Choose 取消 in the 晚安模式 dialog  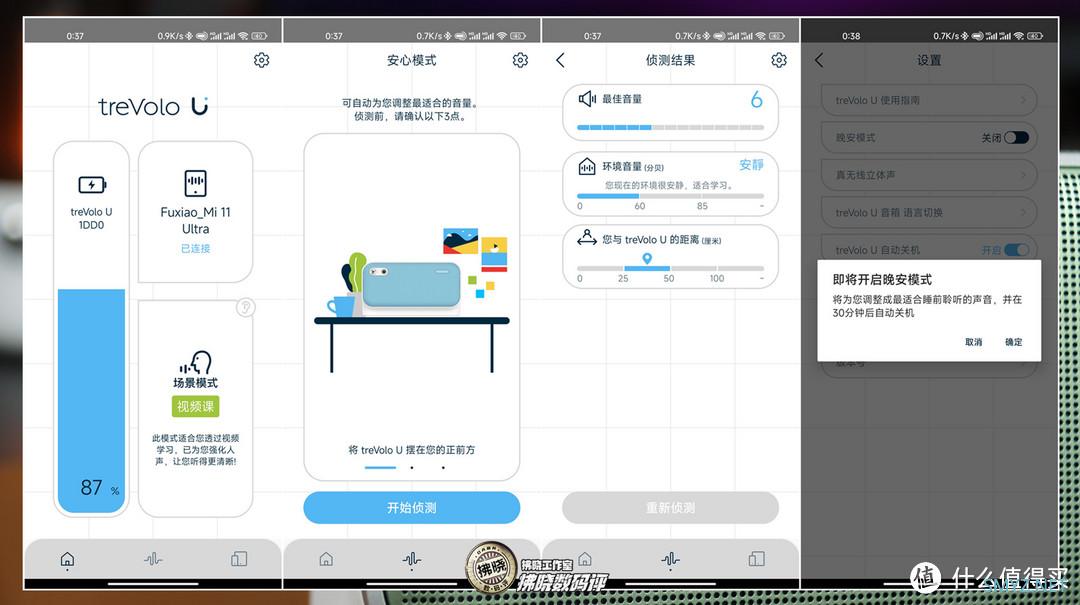[973, 342]
